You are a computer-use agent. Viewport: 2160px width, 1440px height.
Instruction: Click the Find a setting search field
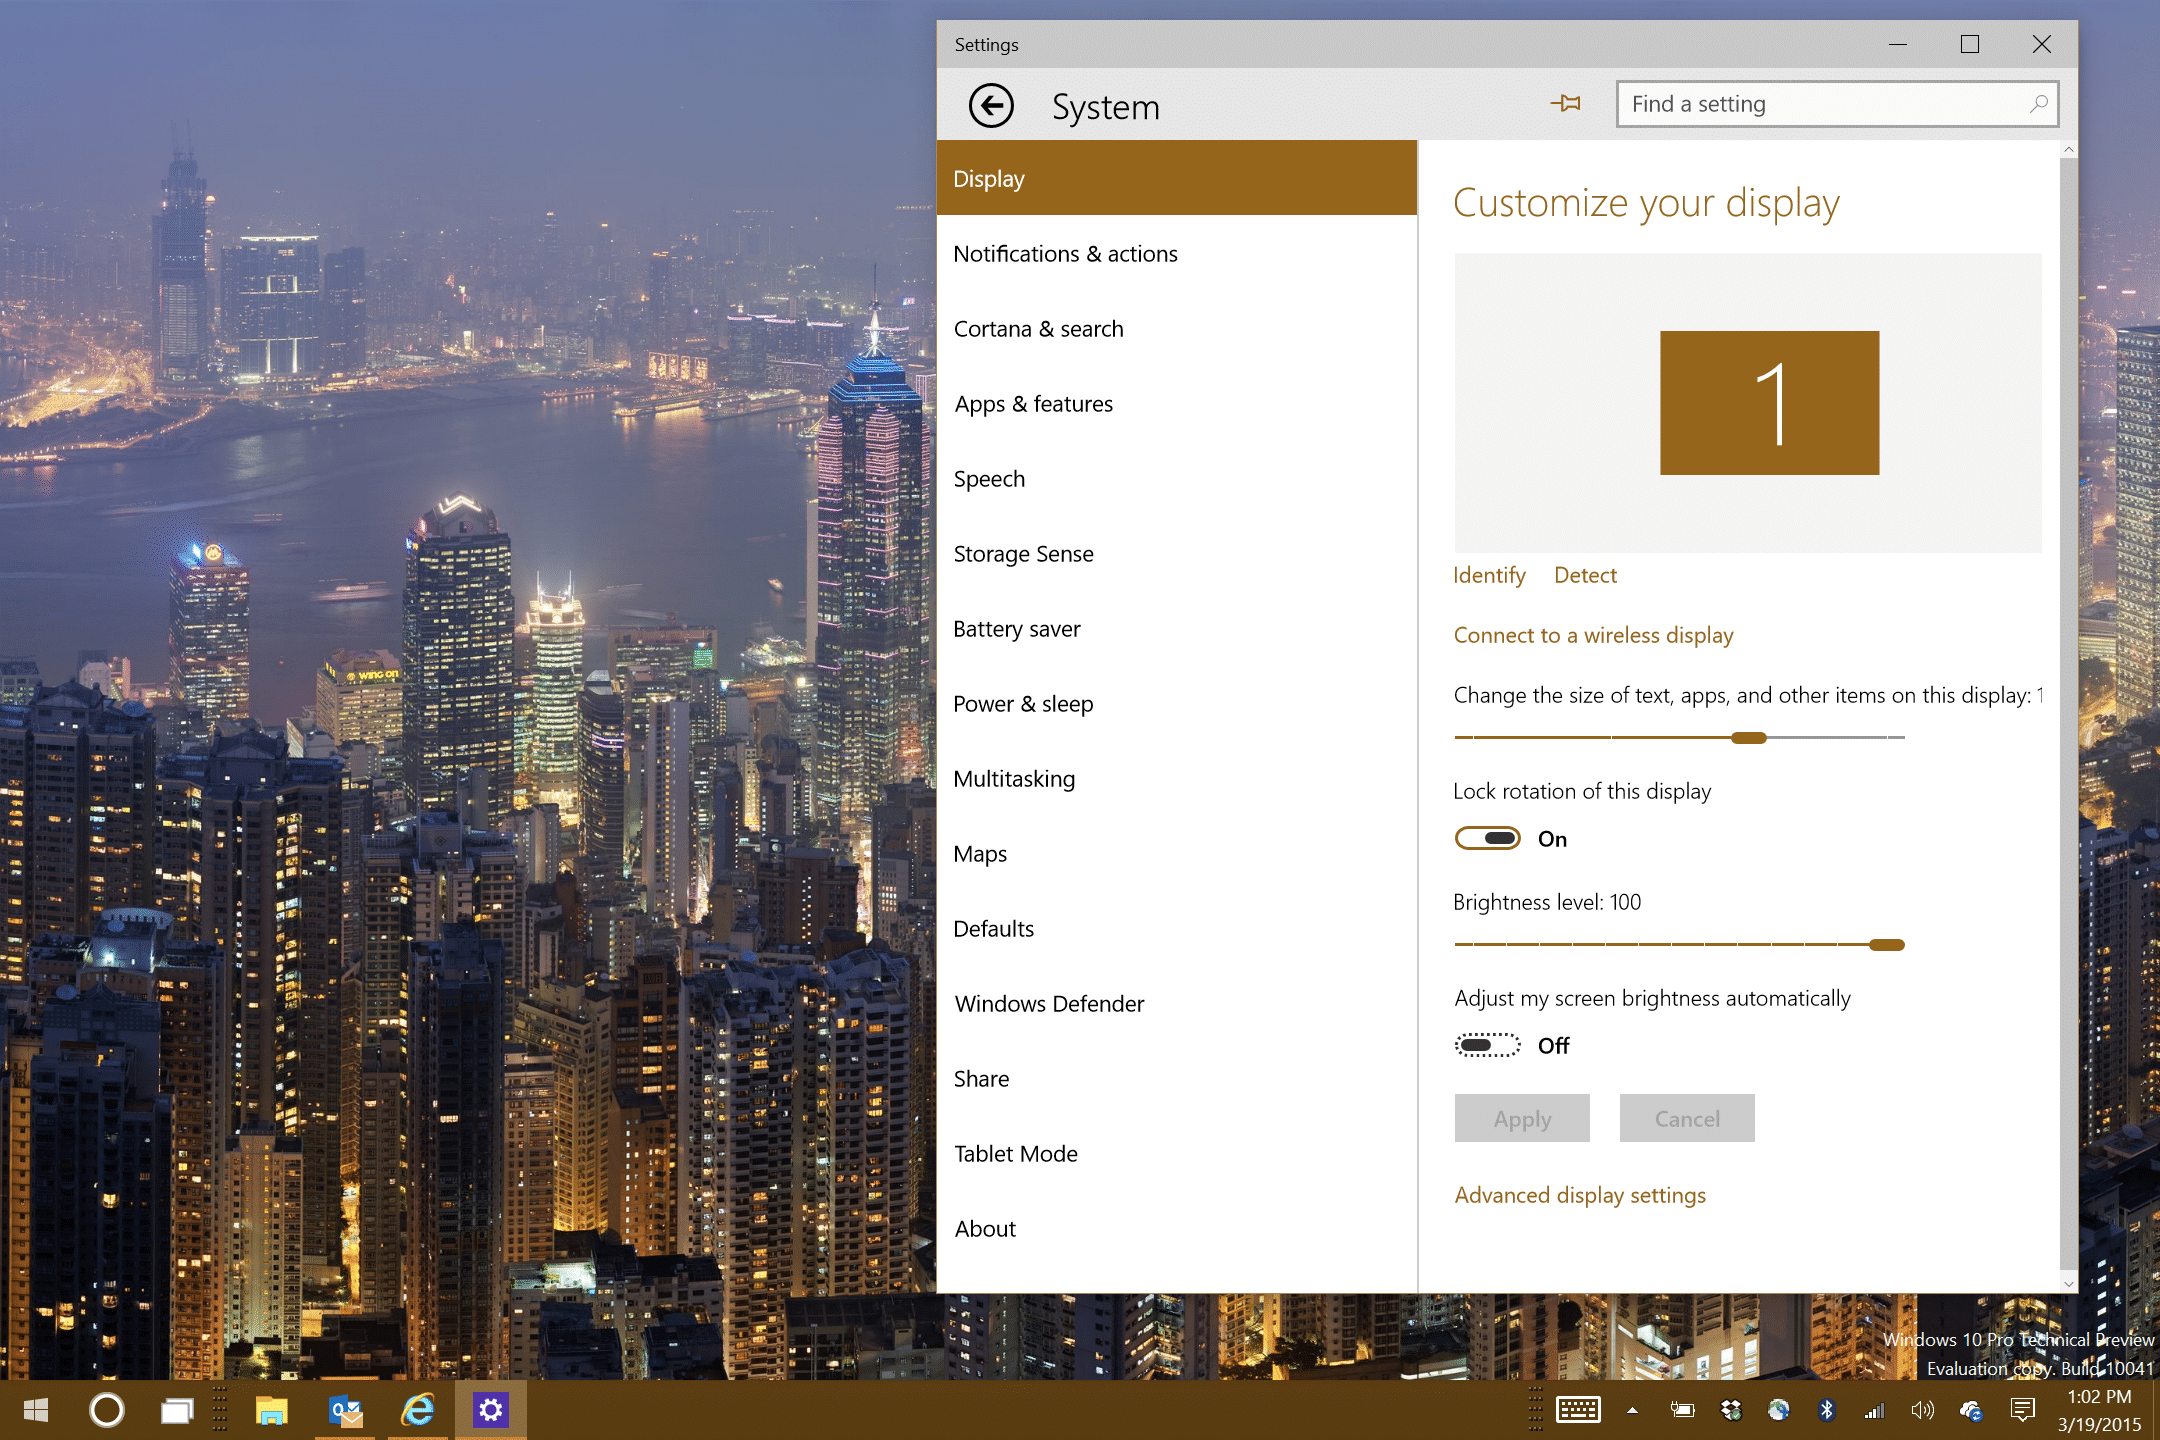click(1837, 104)
